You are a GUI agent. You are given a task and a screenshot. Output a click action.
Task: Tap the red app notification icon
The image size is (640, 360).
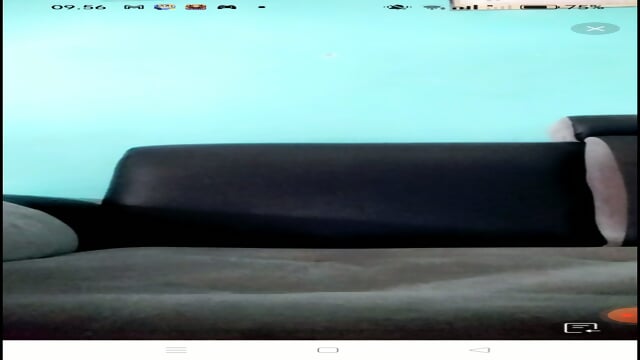click(196, 7)
